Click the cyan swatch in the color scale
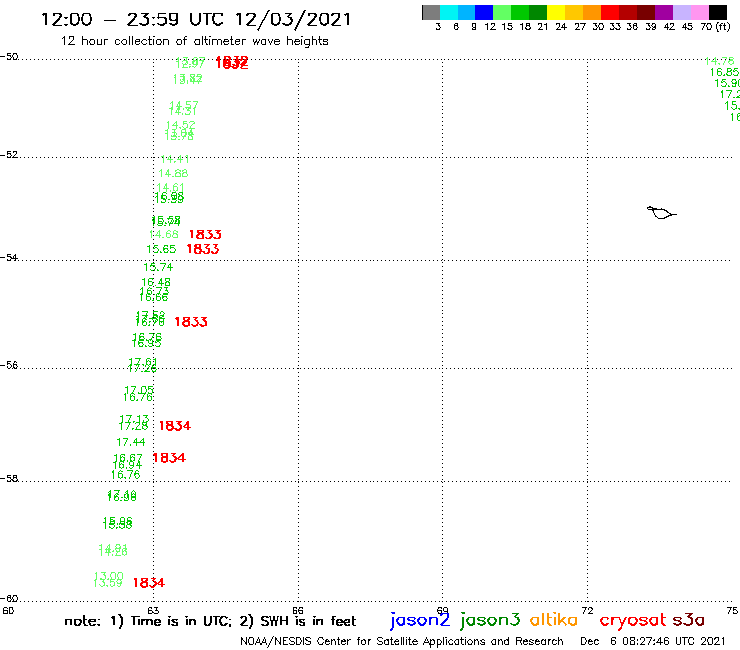 (449, 12)
